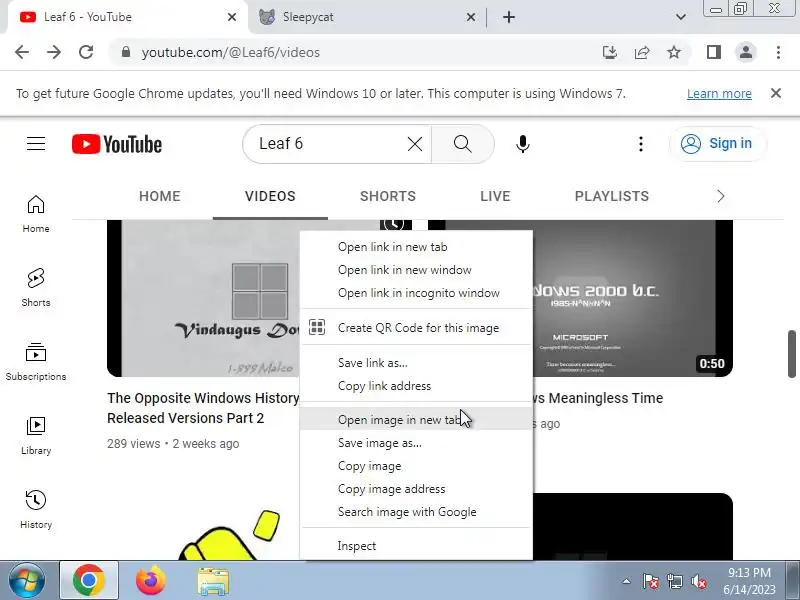Open the tab search dropdown arrow
The width and height of the screenshot is (800, 600).
681,17
